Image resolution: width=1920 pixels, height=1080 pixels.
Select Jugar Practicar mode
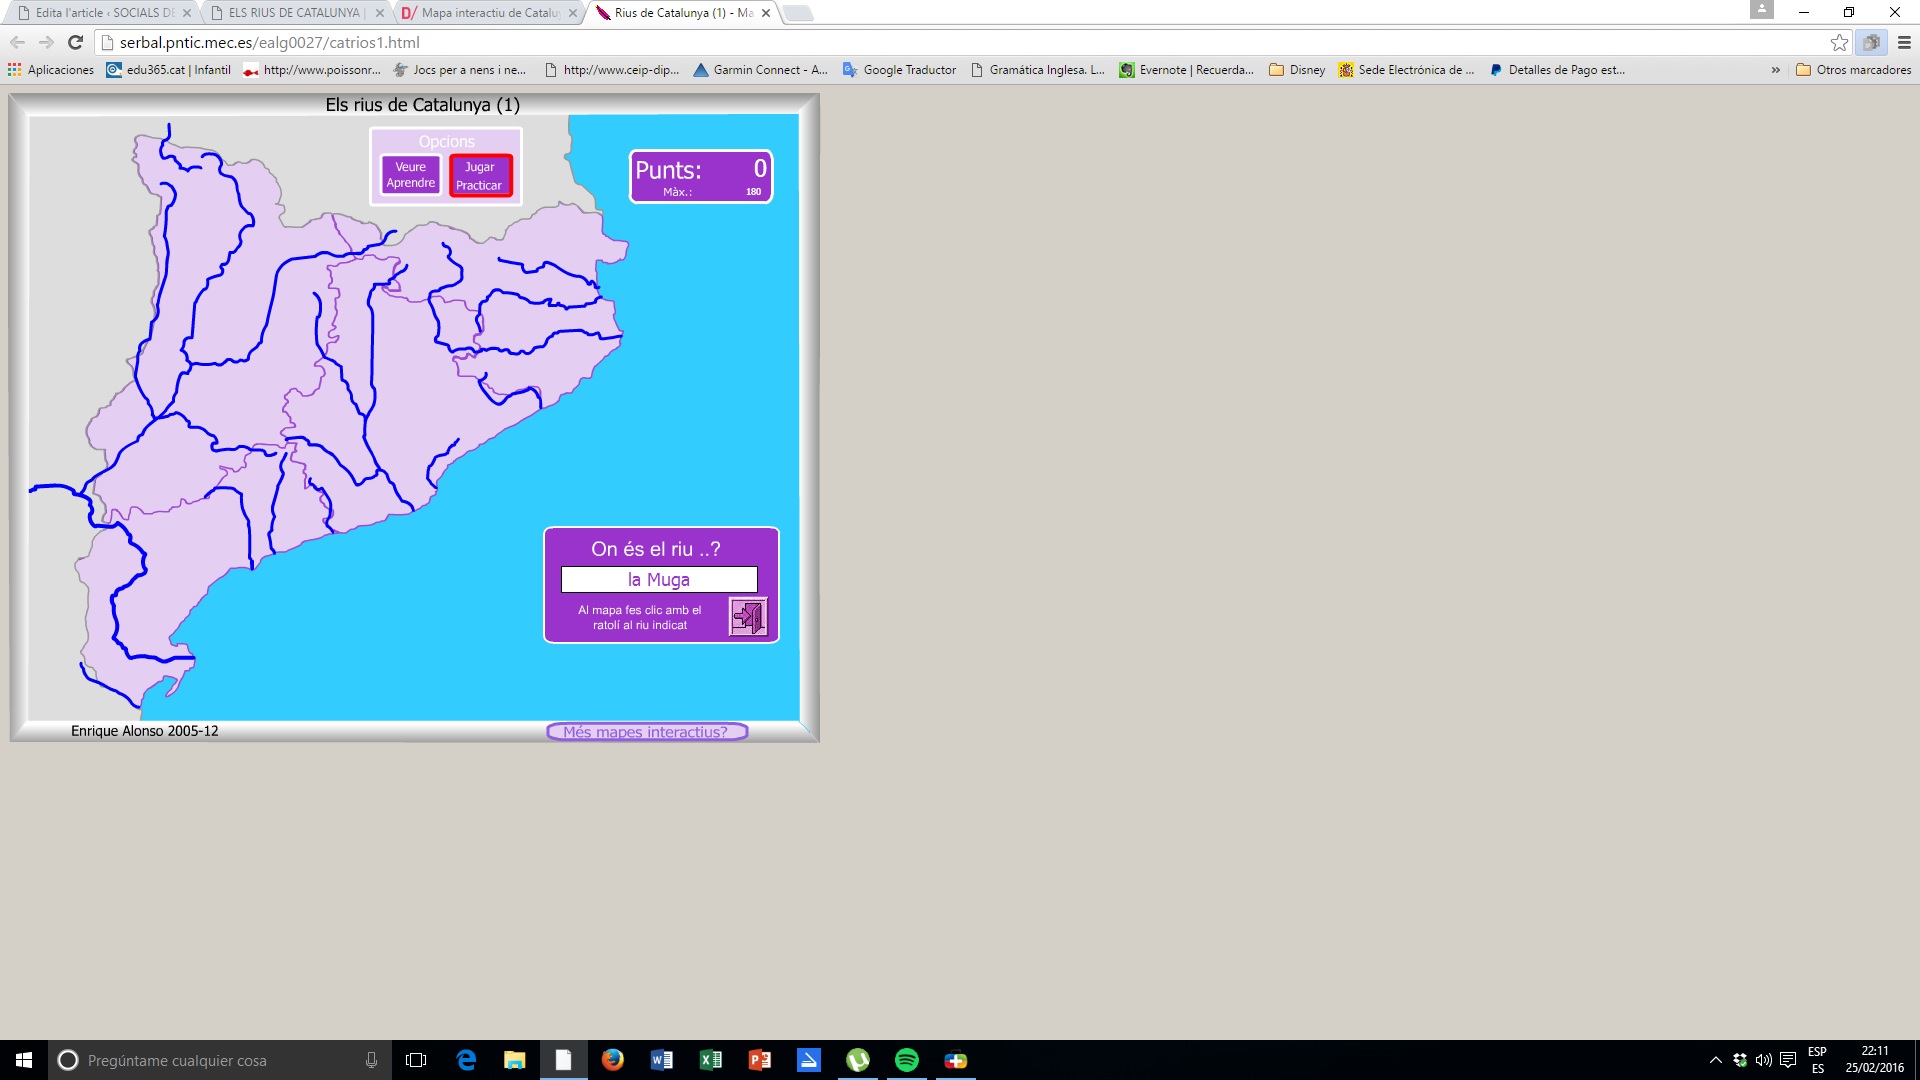point(480,176)
